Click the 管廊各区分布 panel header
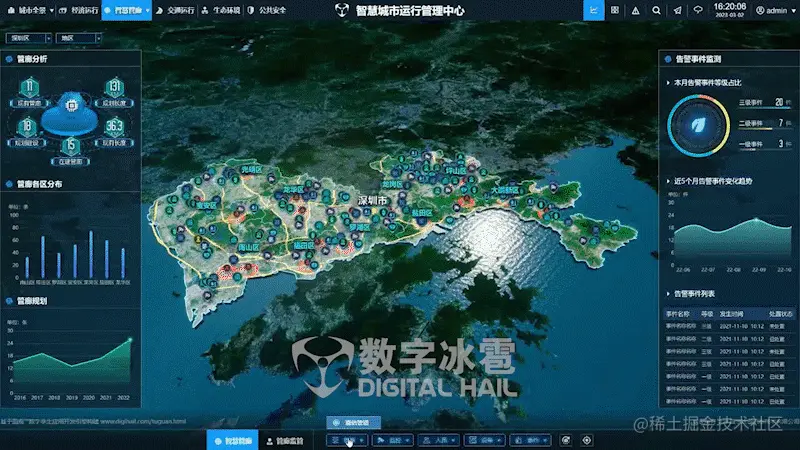 [x=39, y=184]
